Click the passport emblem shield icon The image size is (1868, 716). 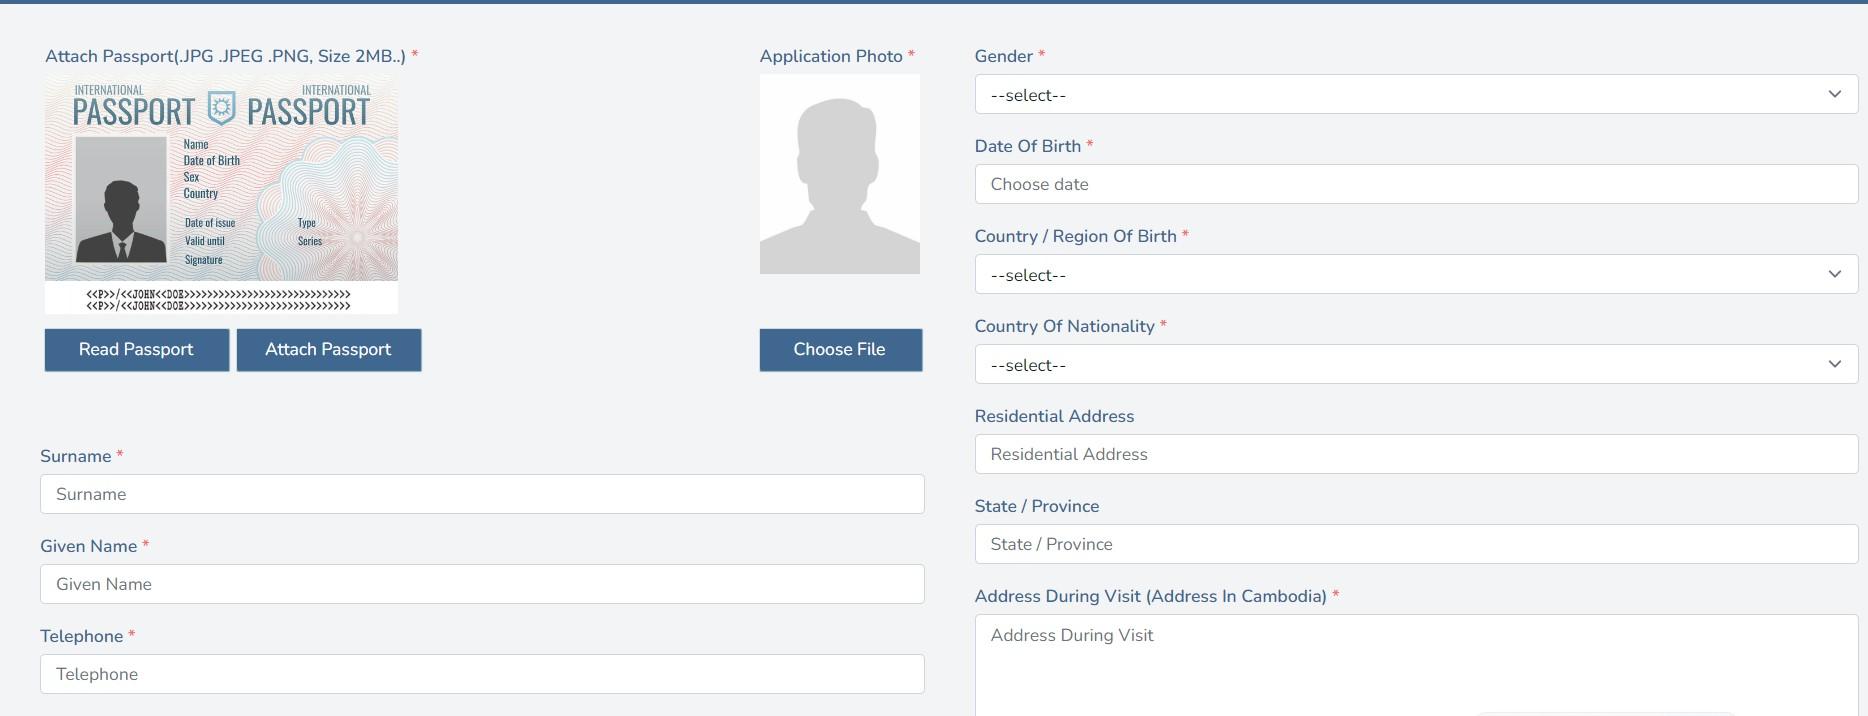221,106
